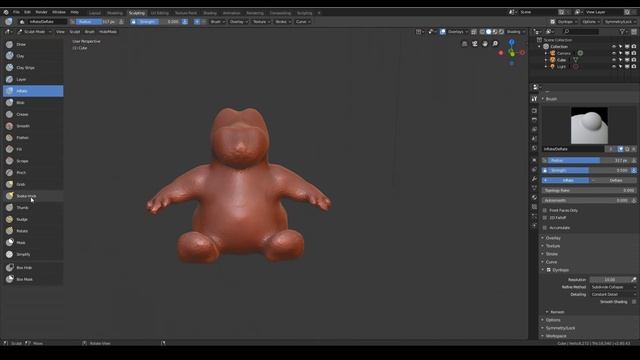Select the Pinch brush tool
640x360 pixels.
click(x=33, y=173)
